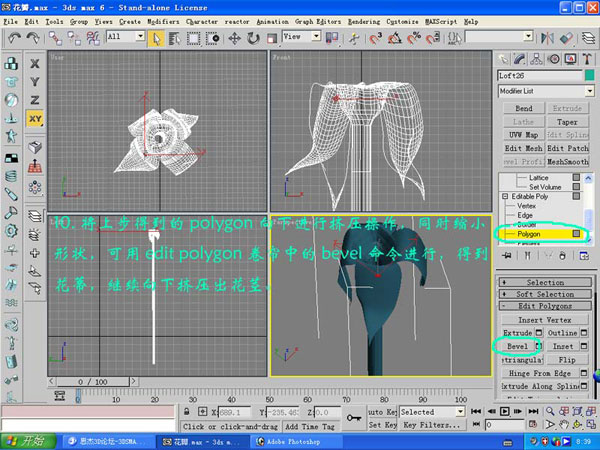Click the Loft26 object name field
600x450 pixels.
click(540, 75)
